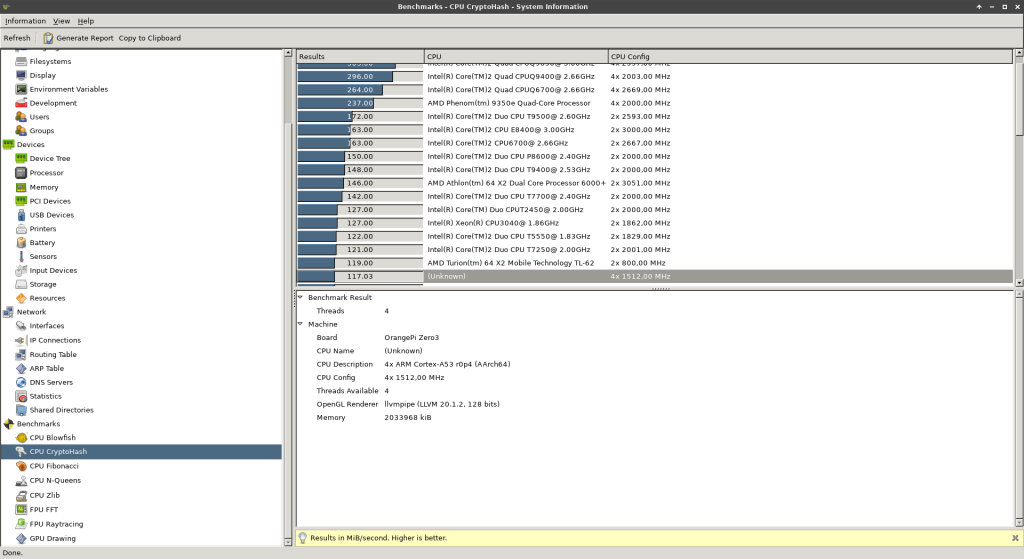The image size is (1024, 559).
Task: Select the CPU Blowfish benchmark icon
Action: coord(22,438)
